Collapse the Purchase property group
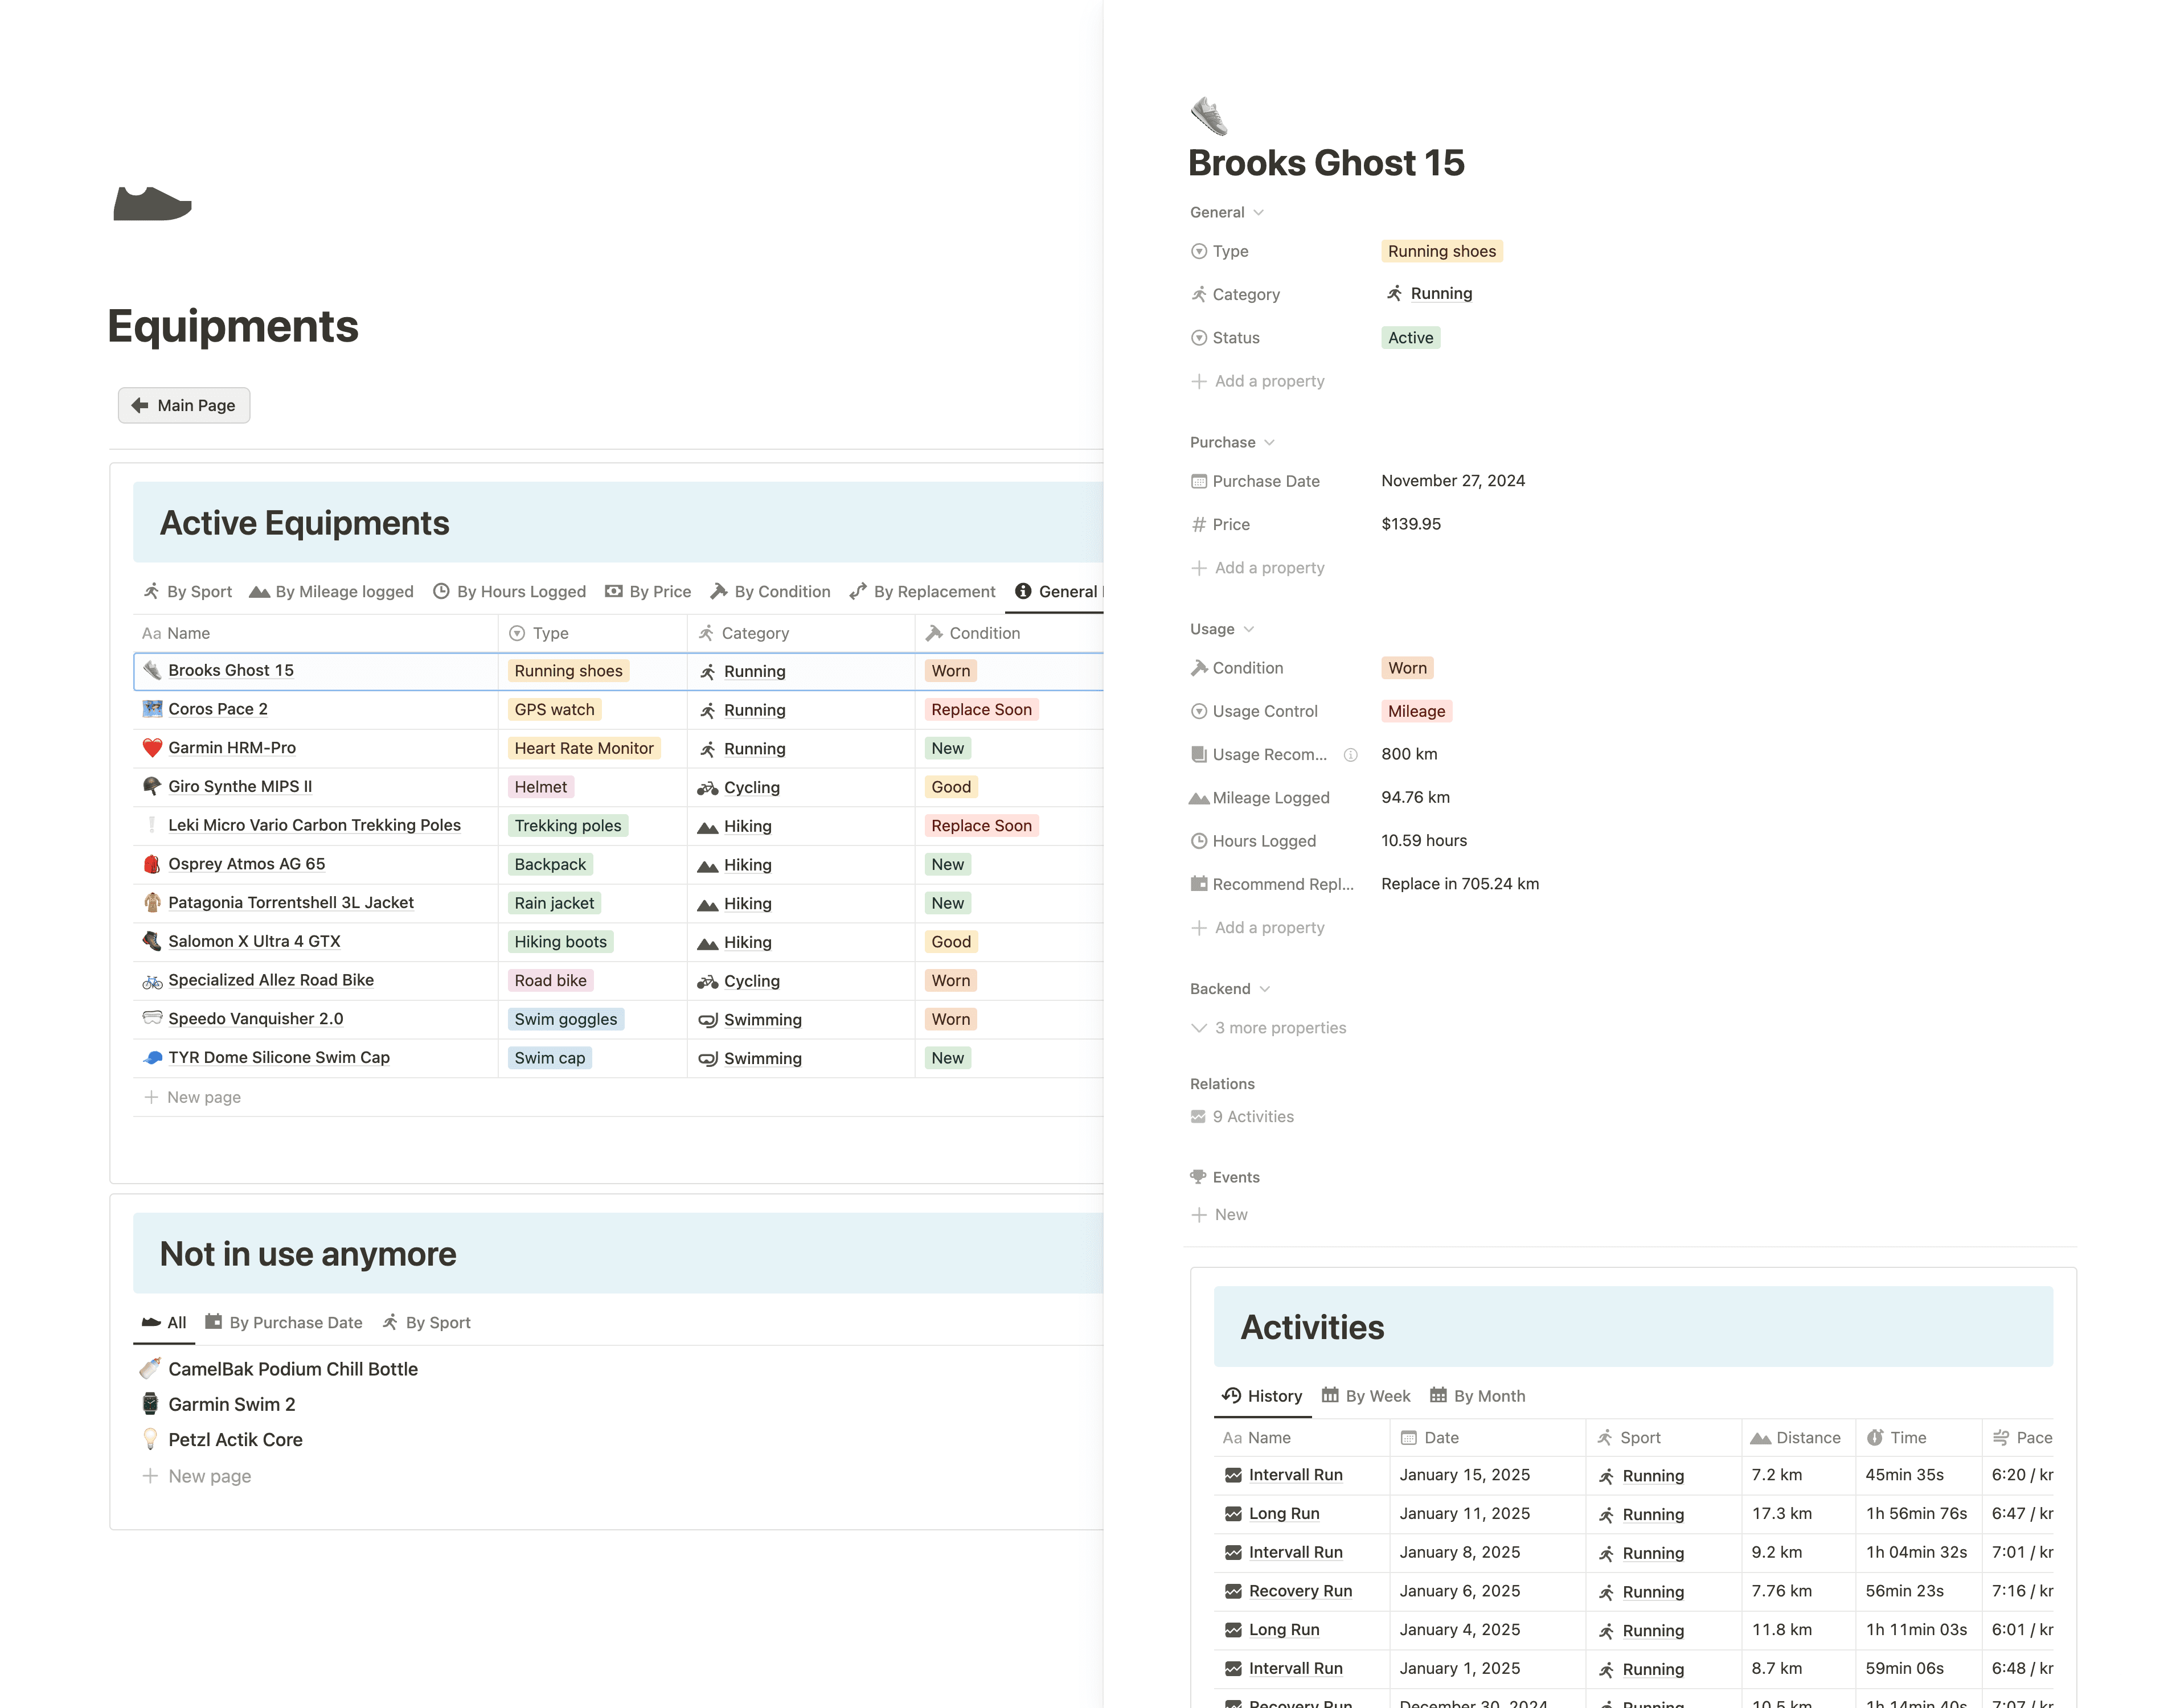This screenshot has height=1708, width=2164. [x=1269, y=442]
